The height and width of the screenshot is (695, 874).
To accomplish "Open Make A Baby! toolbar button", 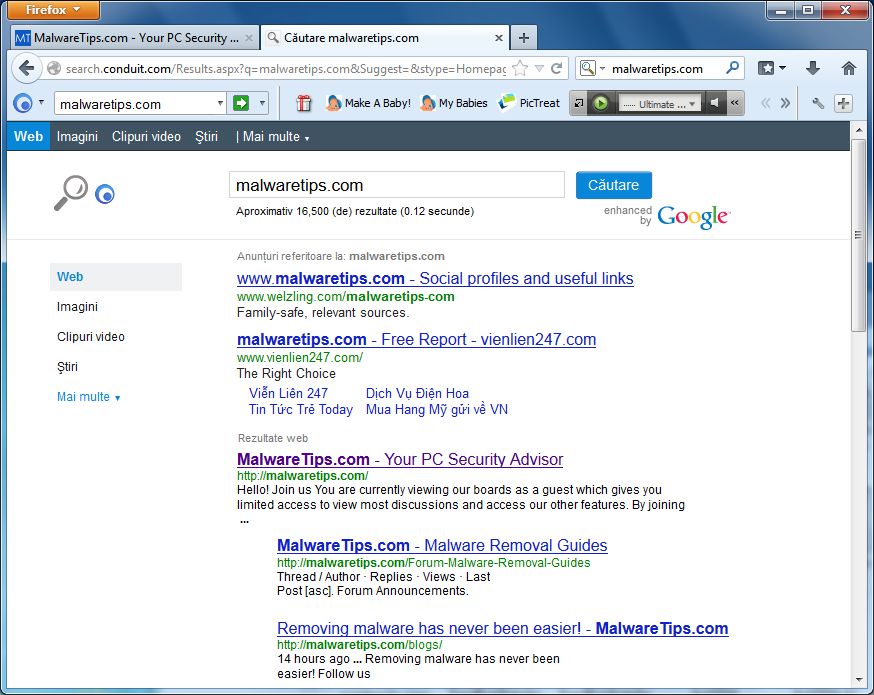I will 368,103.
